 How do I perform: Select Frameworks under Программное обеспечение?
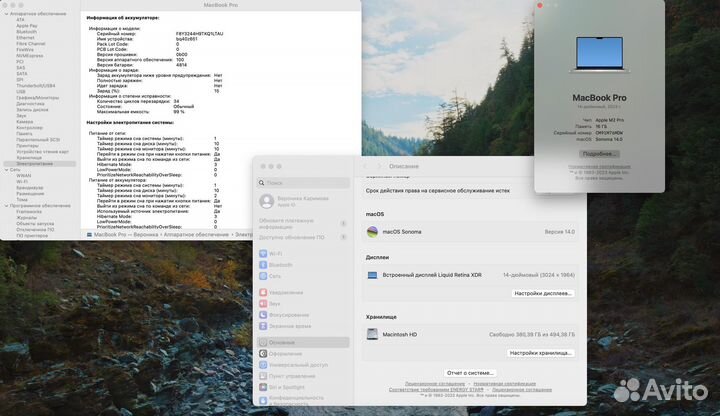click(29, 212)
